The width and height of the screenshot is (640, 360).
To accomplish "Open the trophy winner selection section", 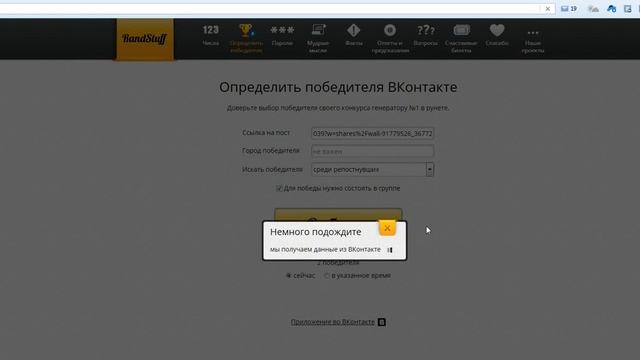I will coord(246,38).
